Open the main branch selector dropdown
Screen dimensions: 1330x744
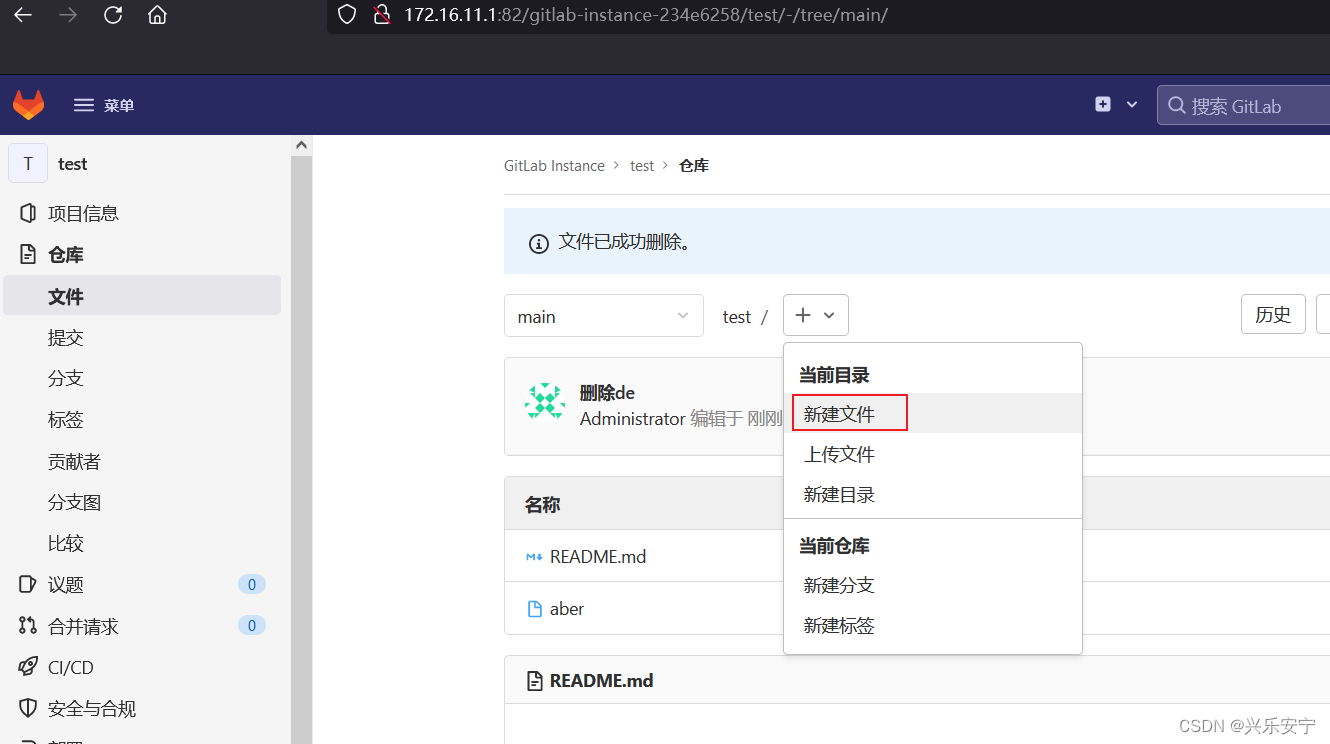[603, 316]
